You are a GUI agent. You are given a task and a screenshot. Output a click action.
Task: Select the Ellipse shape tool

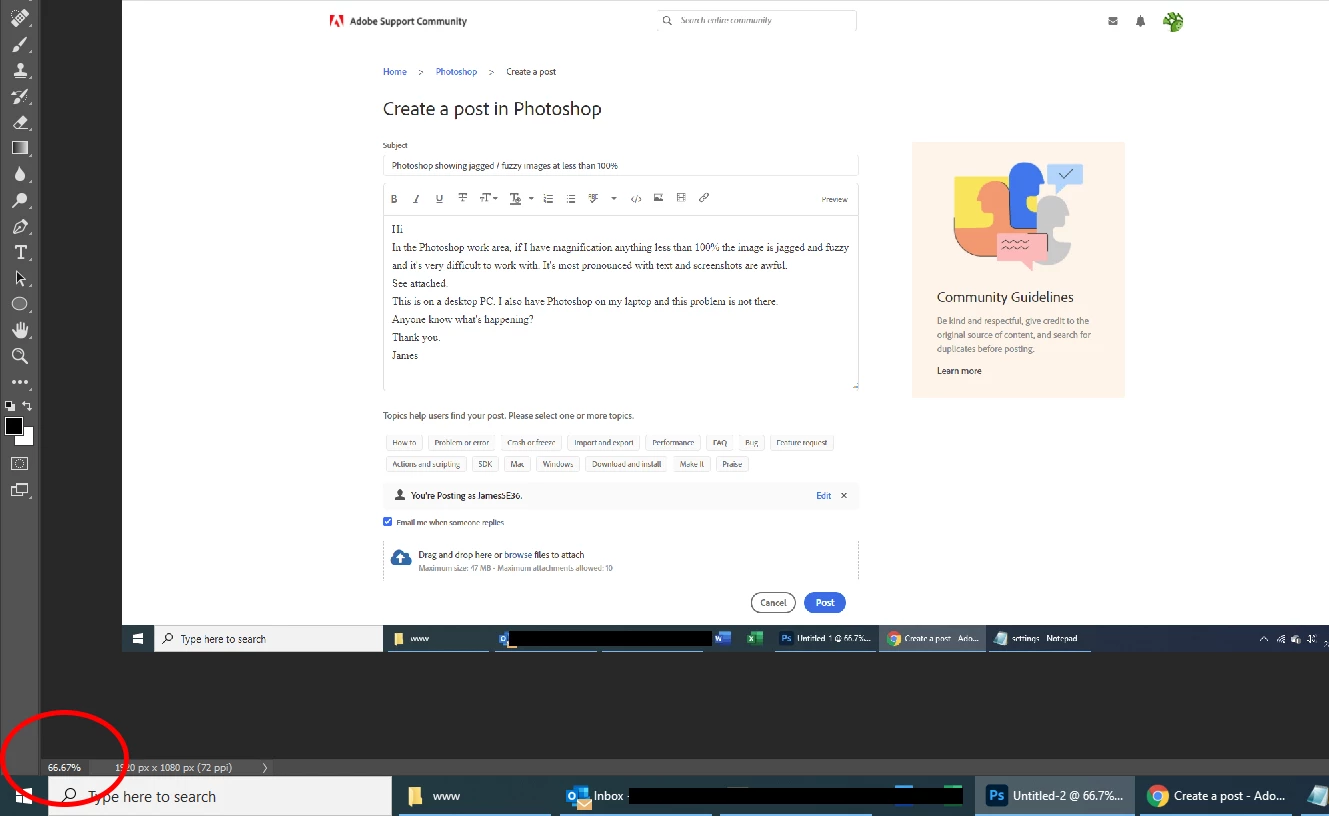coord(20,304)
